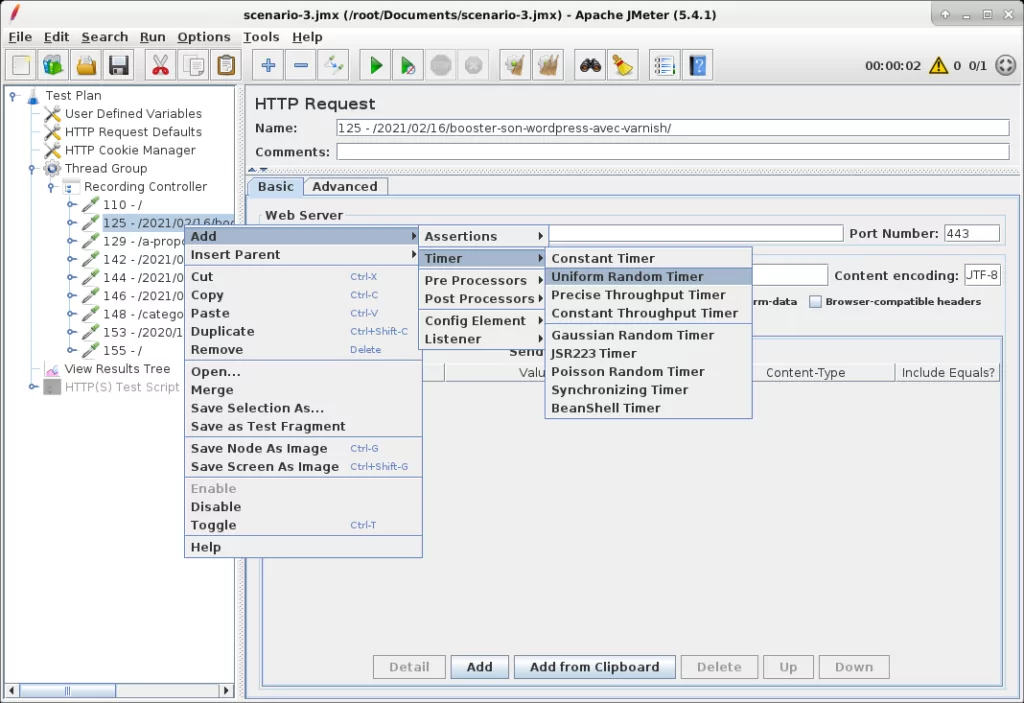Click the Paste clipboard toolbar icon
The width and height of the screenshot is (1024, 703).
pyautogui.click(x=226, y=65)
